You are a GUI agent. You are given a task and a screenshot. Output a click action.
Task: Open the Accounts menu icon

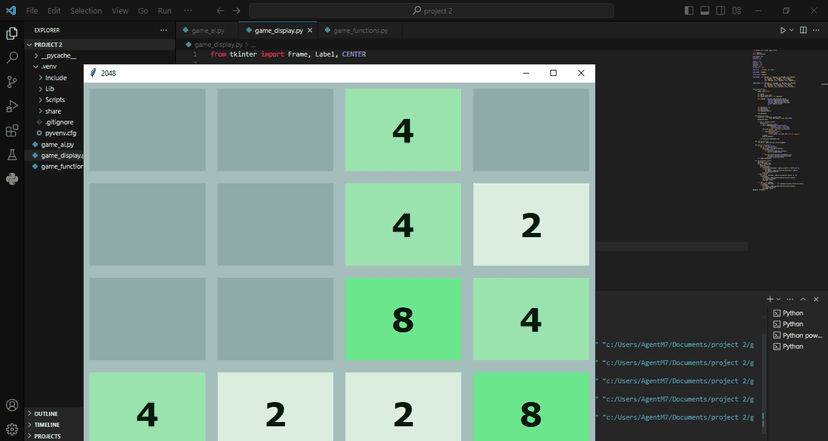coord(12,405)
